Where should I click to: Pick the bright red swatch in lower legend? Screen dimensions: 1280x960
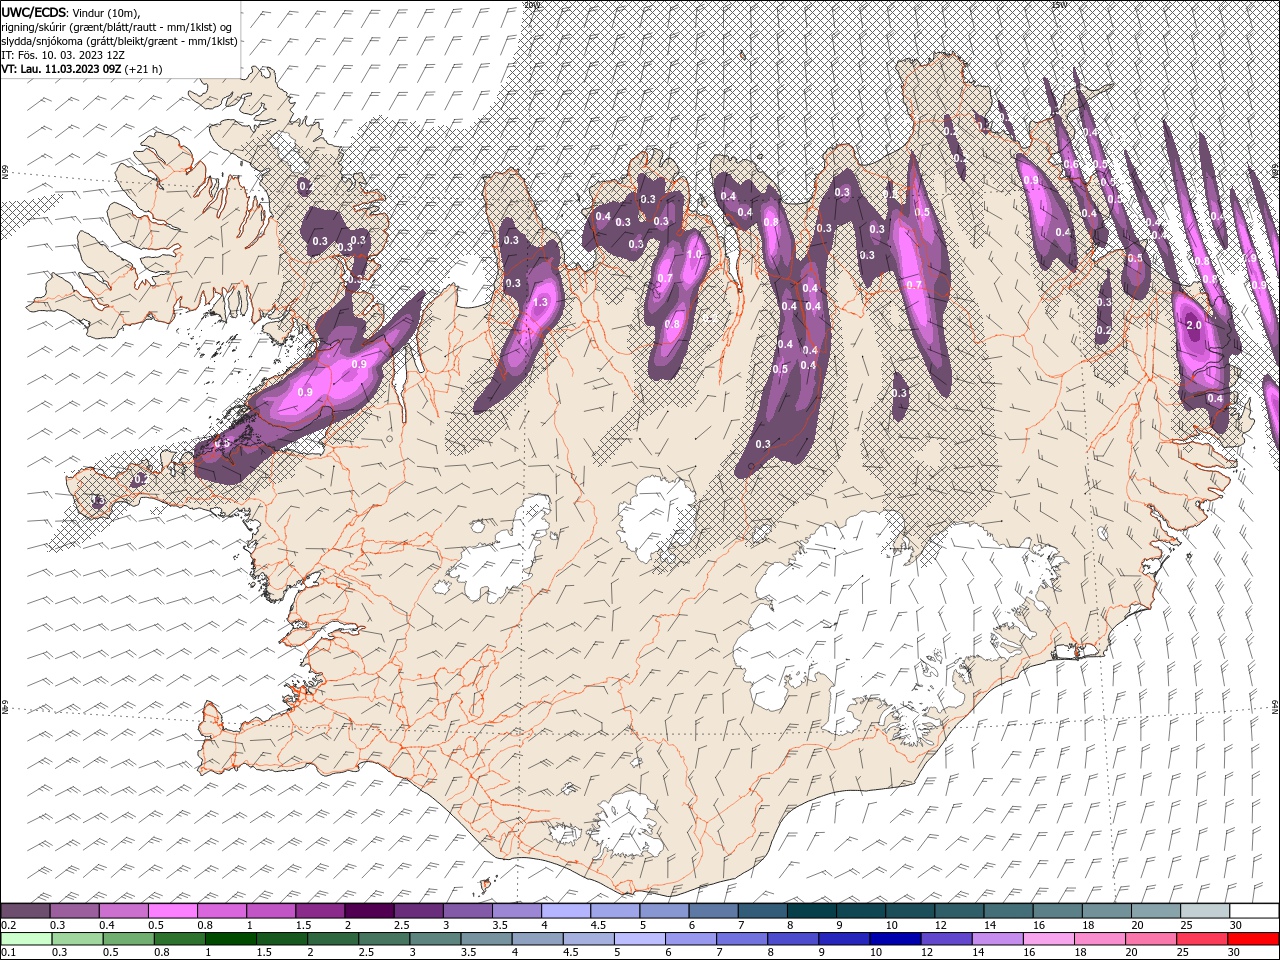pyautogui.click(x=1254, y=939)
